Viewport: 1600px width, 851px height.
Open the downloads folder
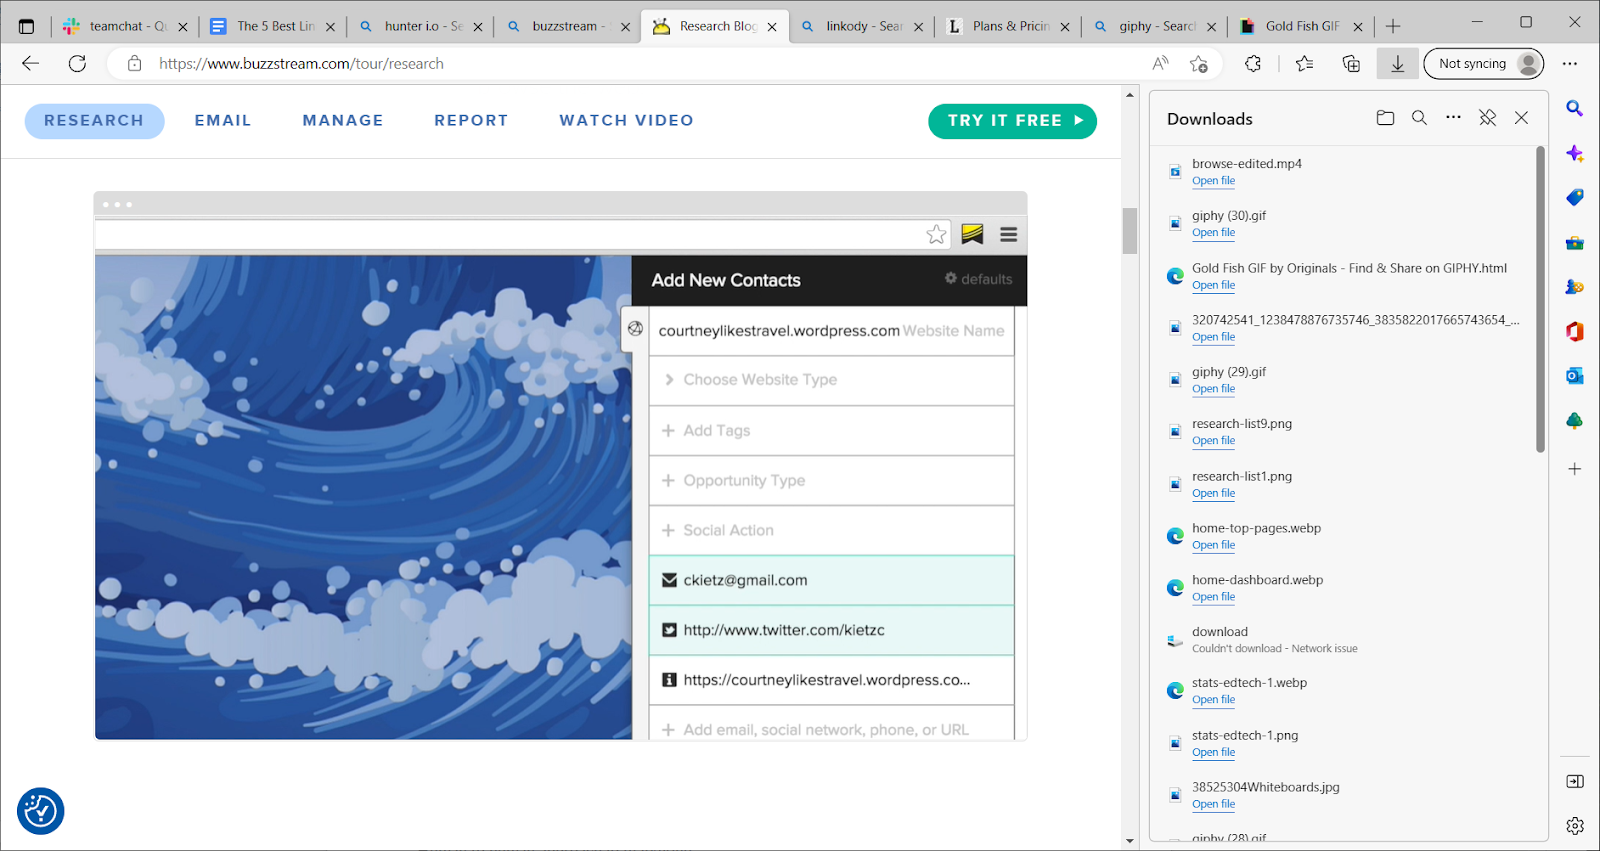pos(1385,118)
